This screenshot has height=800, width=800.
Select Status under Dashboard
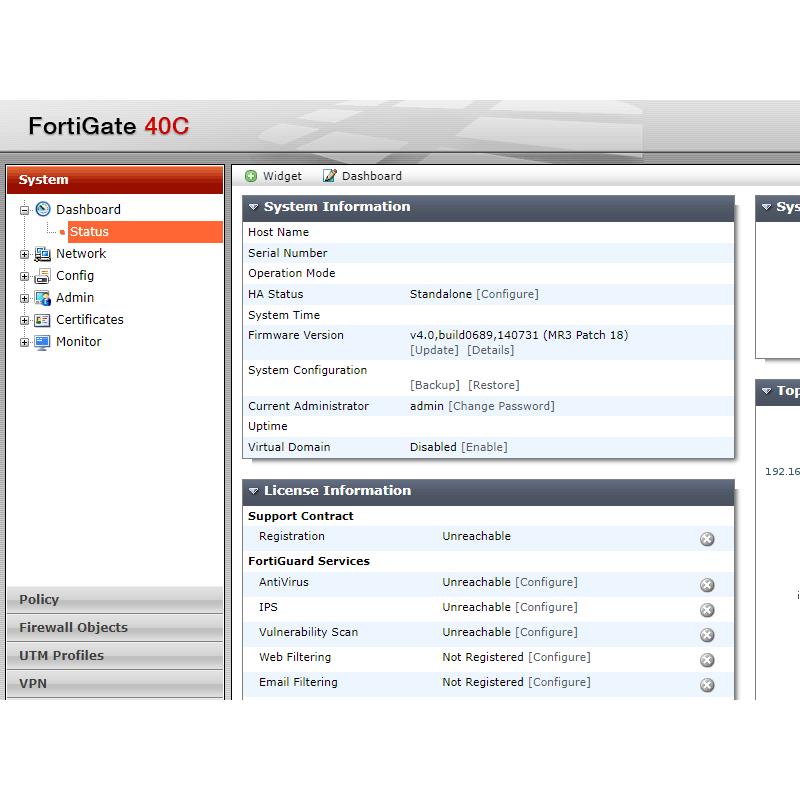(89, 232)
